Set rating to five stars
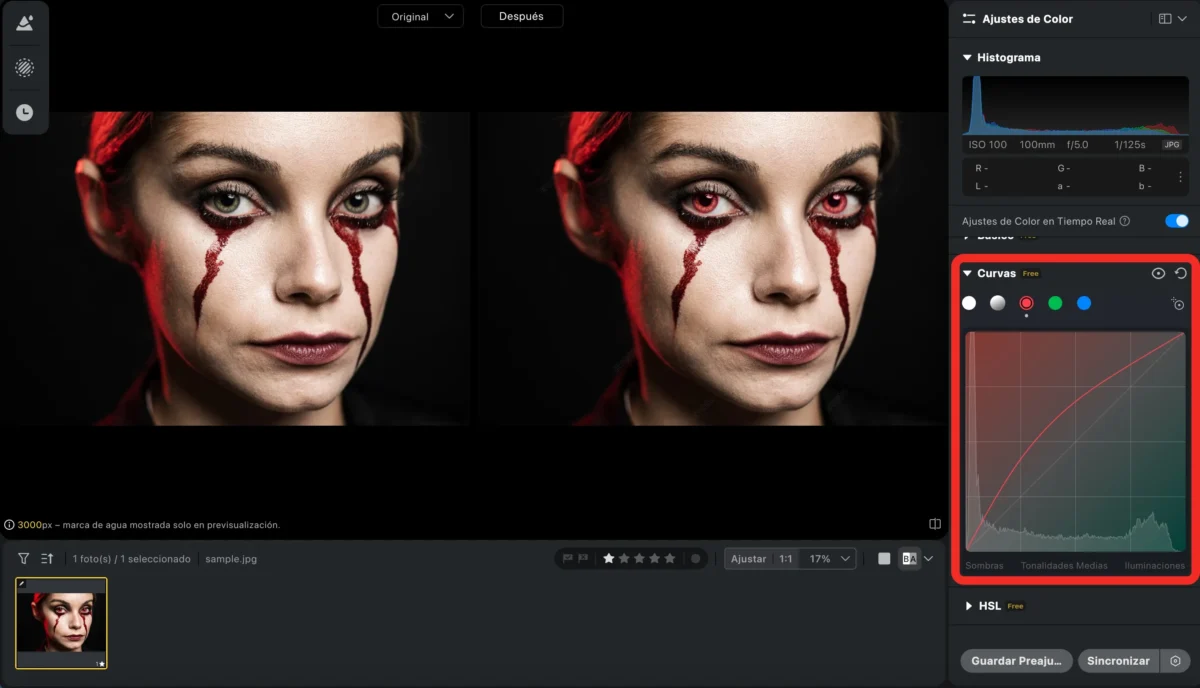Viewport: 1200px width, 688px height. click(670, 559)
